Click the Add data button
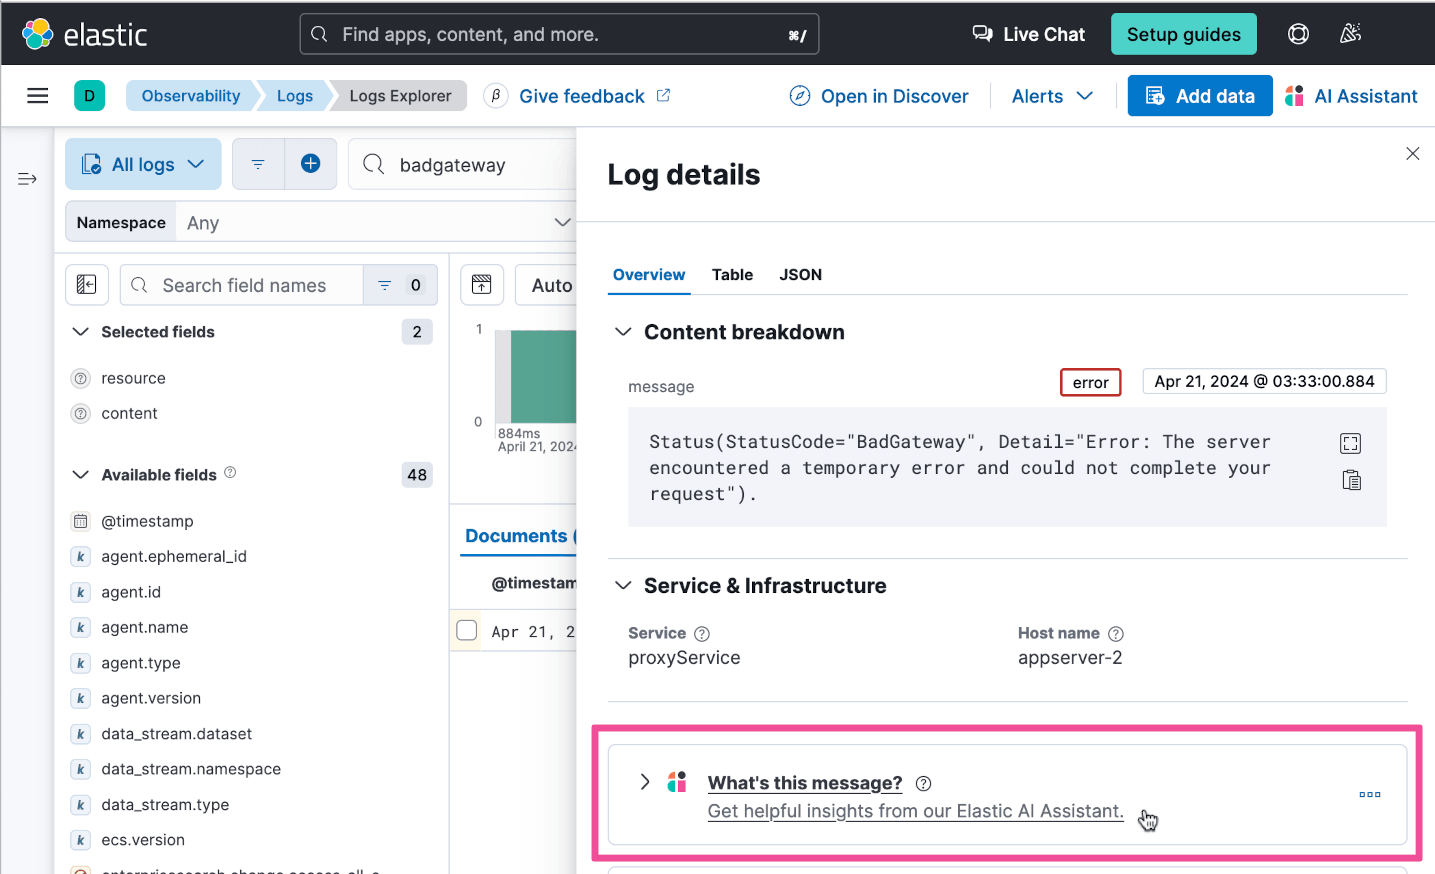The width and height of the screenshot is (1435, 874). [x=1199, y=96]
